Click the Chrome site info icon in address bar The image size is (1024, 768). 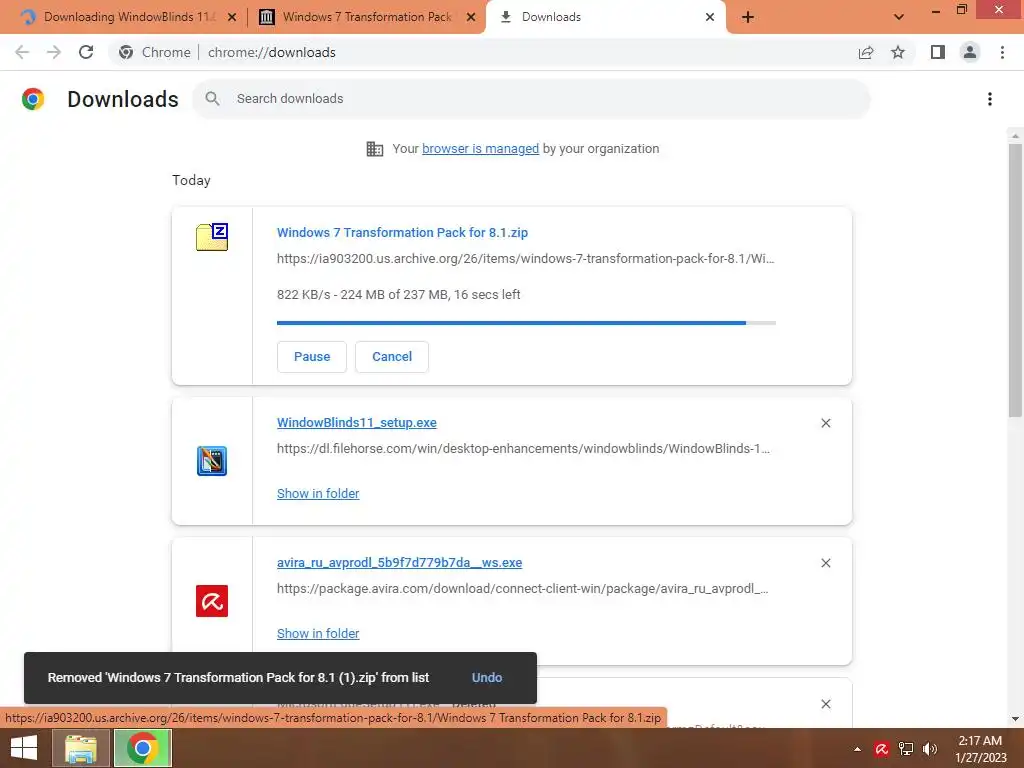click(x=126, y=52)
